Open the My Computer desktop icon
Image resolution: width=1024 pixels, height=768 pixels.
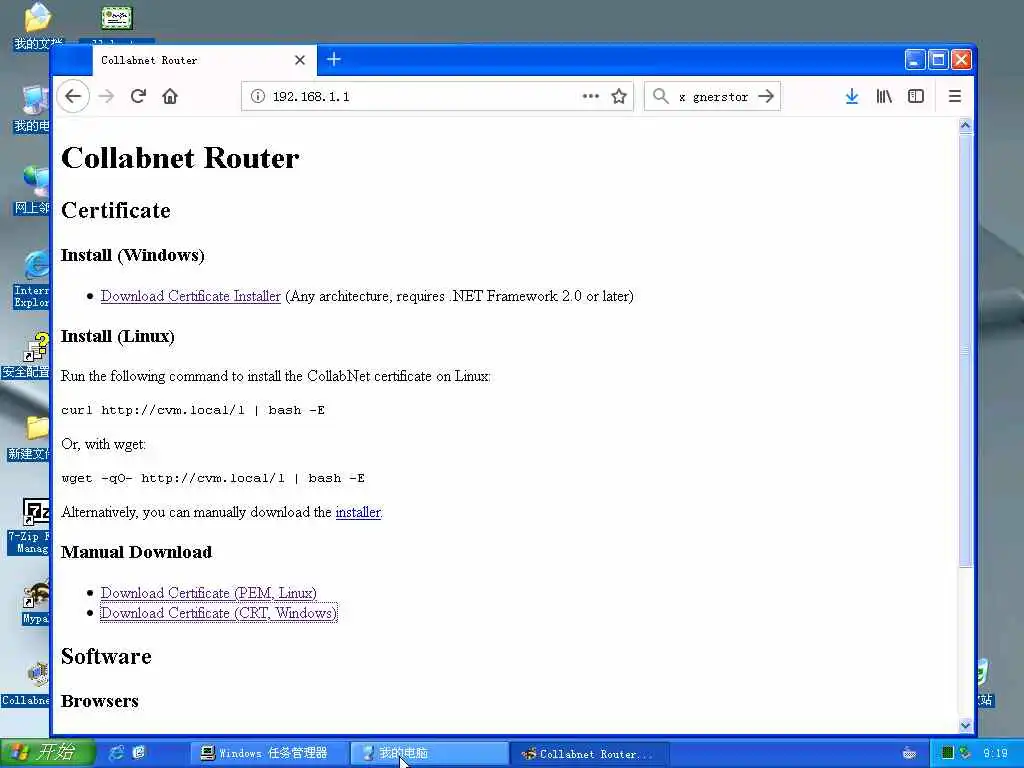point(33,109)
